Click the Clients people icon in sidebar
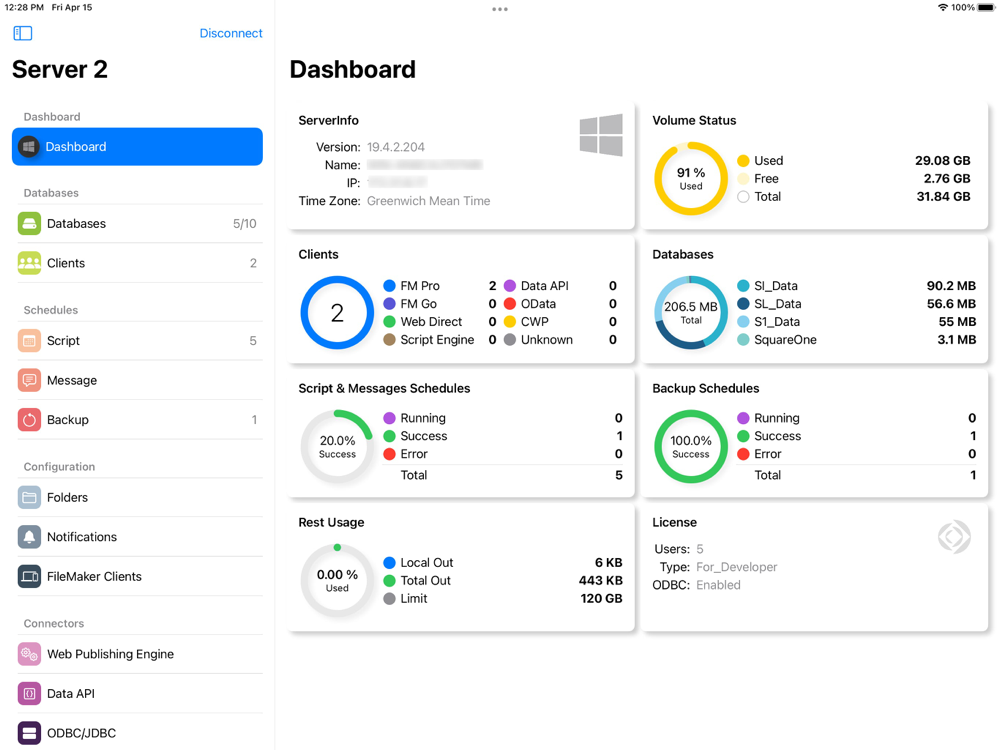This screenshot has height=750, width=1000. pyautogui.click(x=29, y=263)
